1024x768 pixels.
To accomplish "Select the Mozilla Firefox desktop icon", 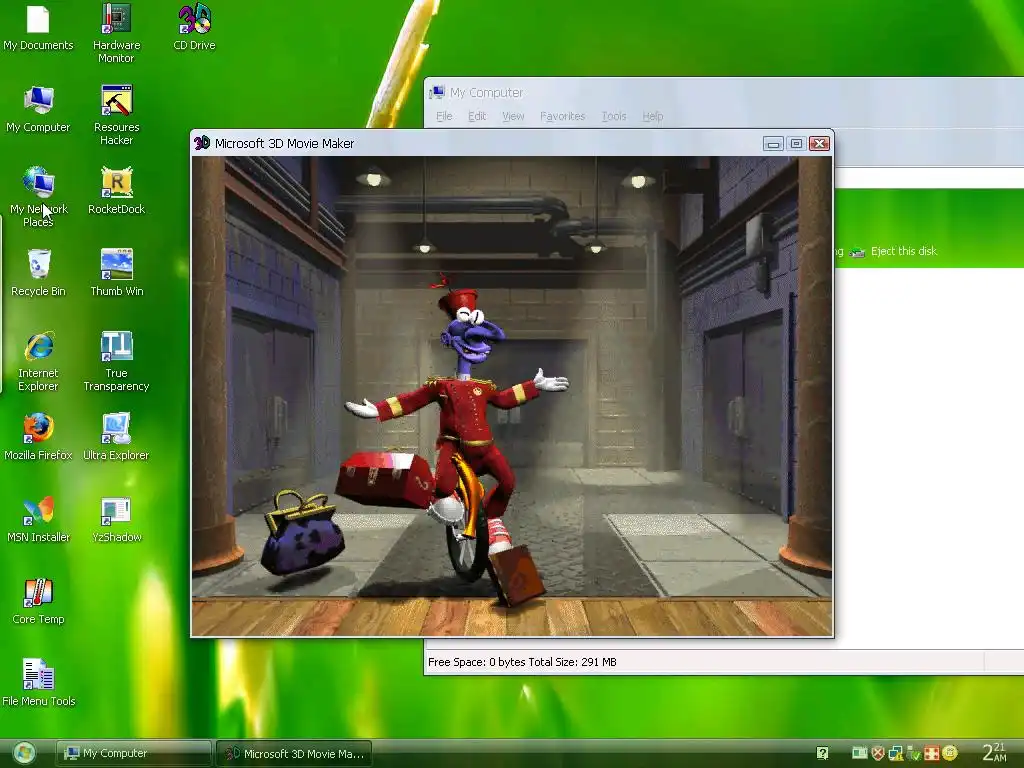I will pos(38,437).
